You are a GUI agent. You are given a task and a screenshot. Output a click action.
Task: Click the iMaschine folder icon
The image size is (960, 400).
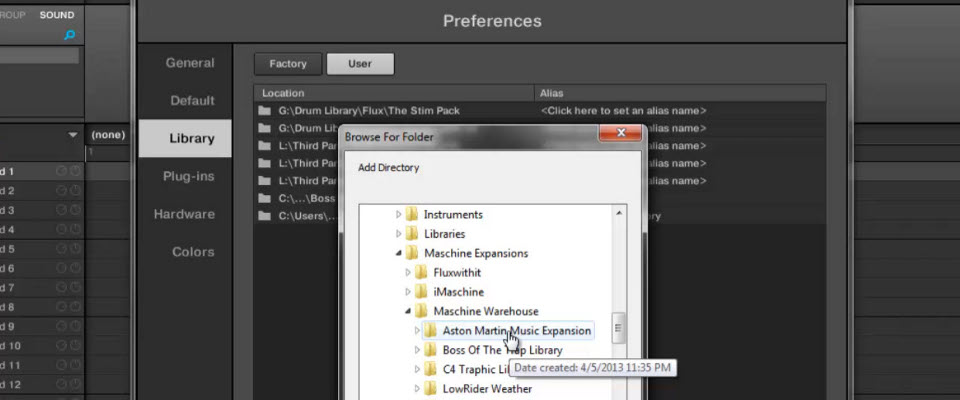[421, 292]
